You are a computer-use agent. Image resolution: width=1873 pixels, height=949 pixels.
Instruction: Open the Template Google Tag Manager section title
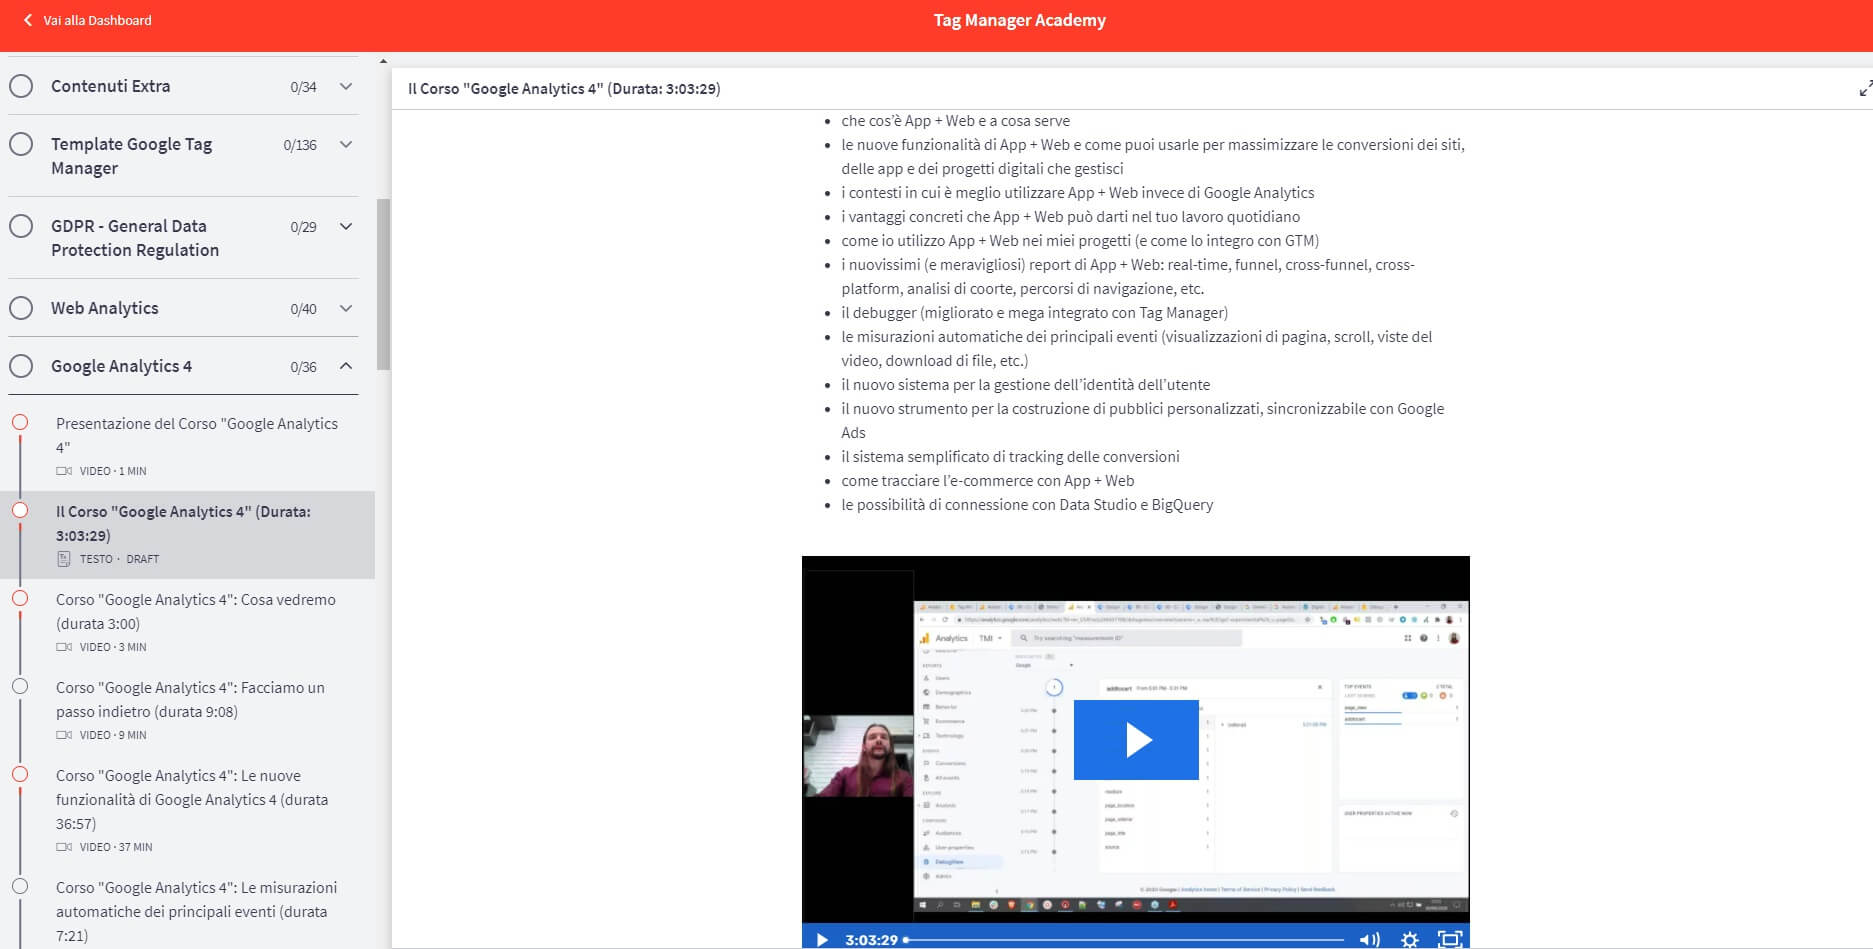[x=131, y=156]
